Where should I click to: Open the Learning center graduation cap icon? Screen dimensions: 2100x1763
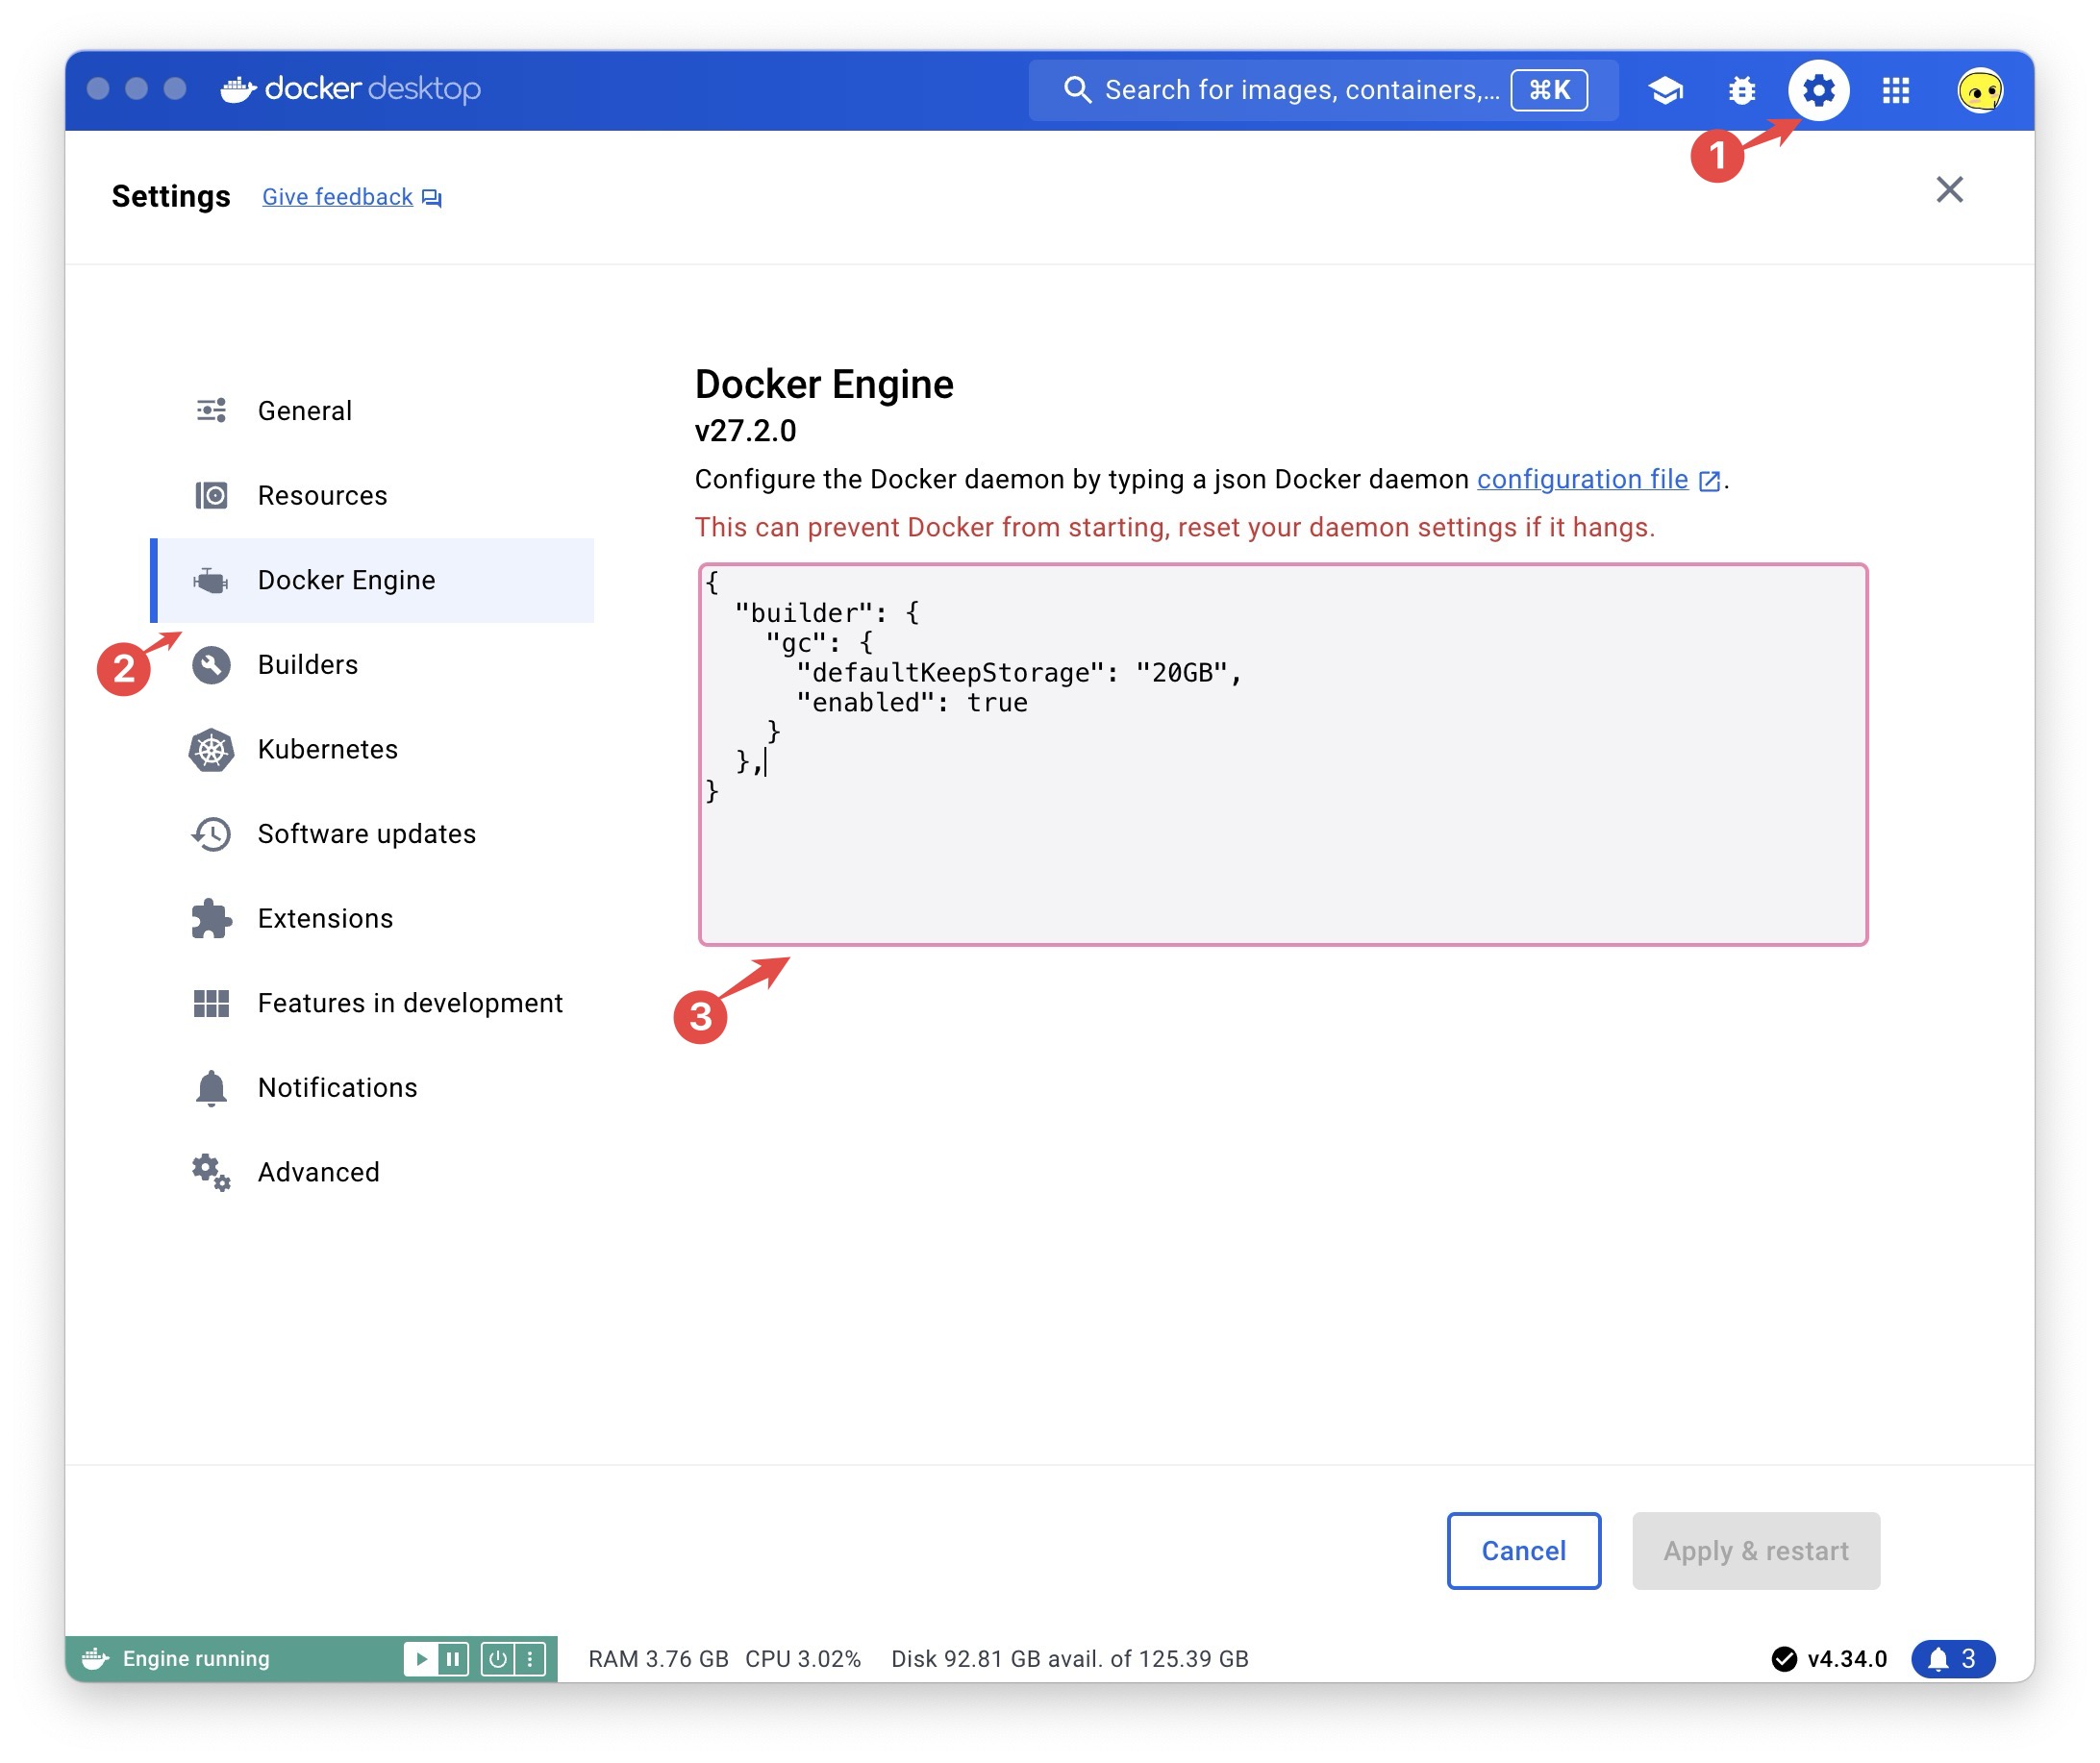pos(1665,90)
